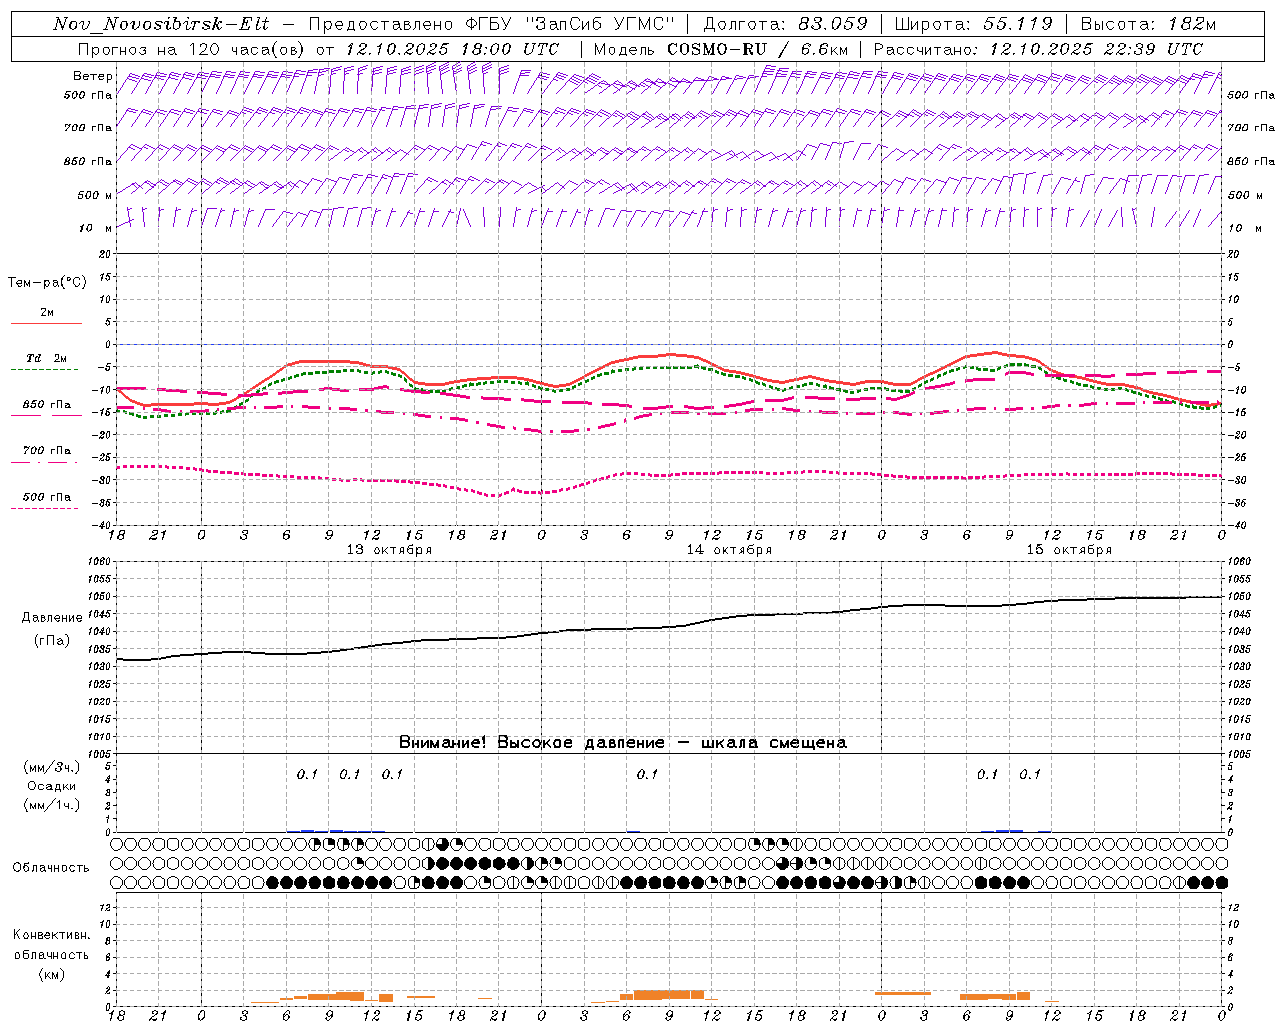The image size is (1280, 1024).
Task: Select the Модель COSMO-RU / 6.6км text
Action: pos(720,49)
